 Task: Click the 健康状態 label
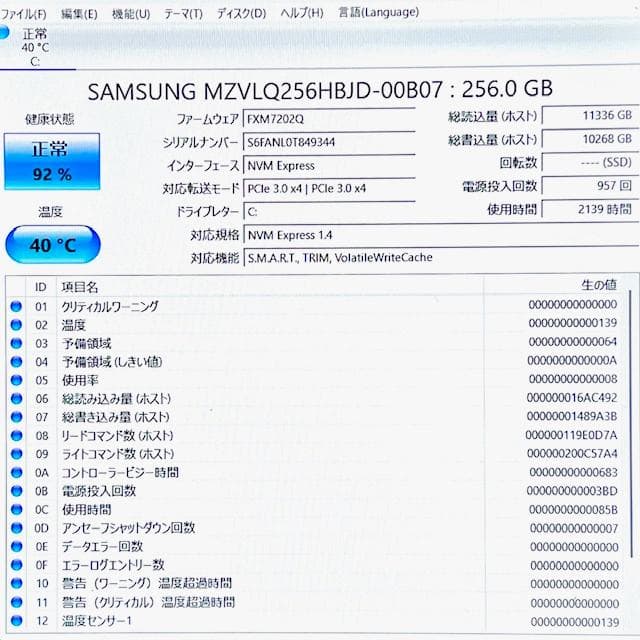[x=49, y=119]
